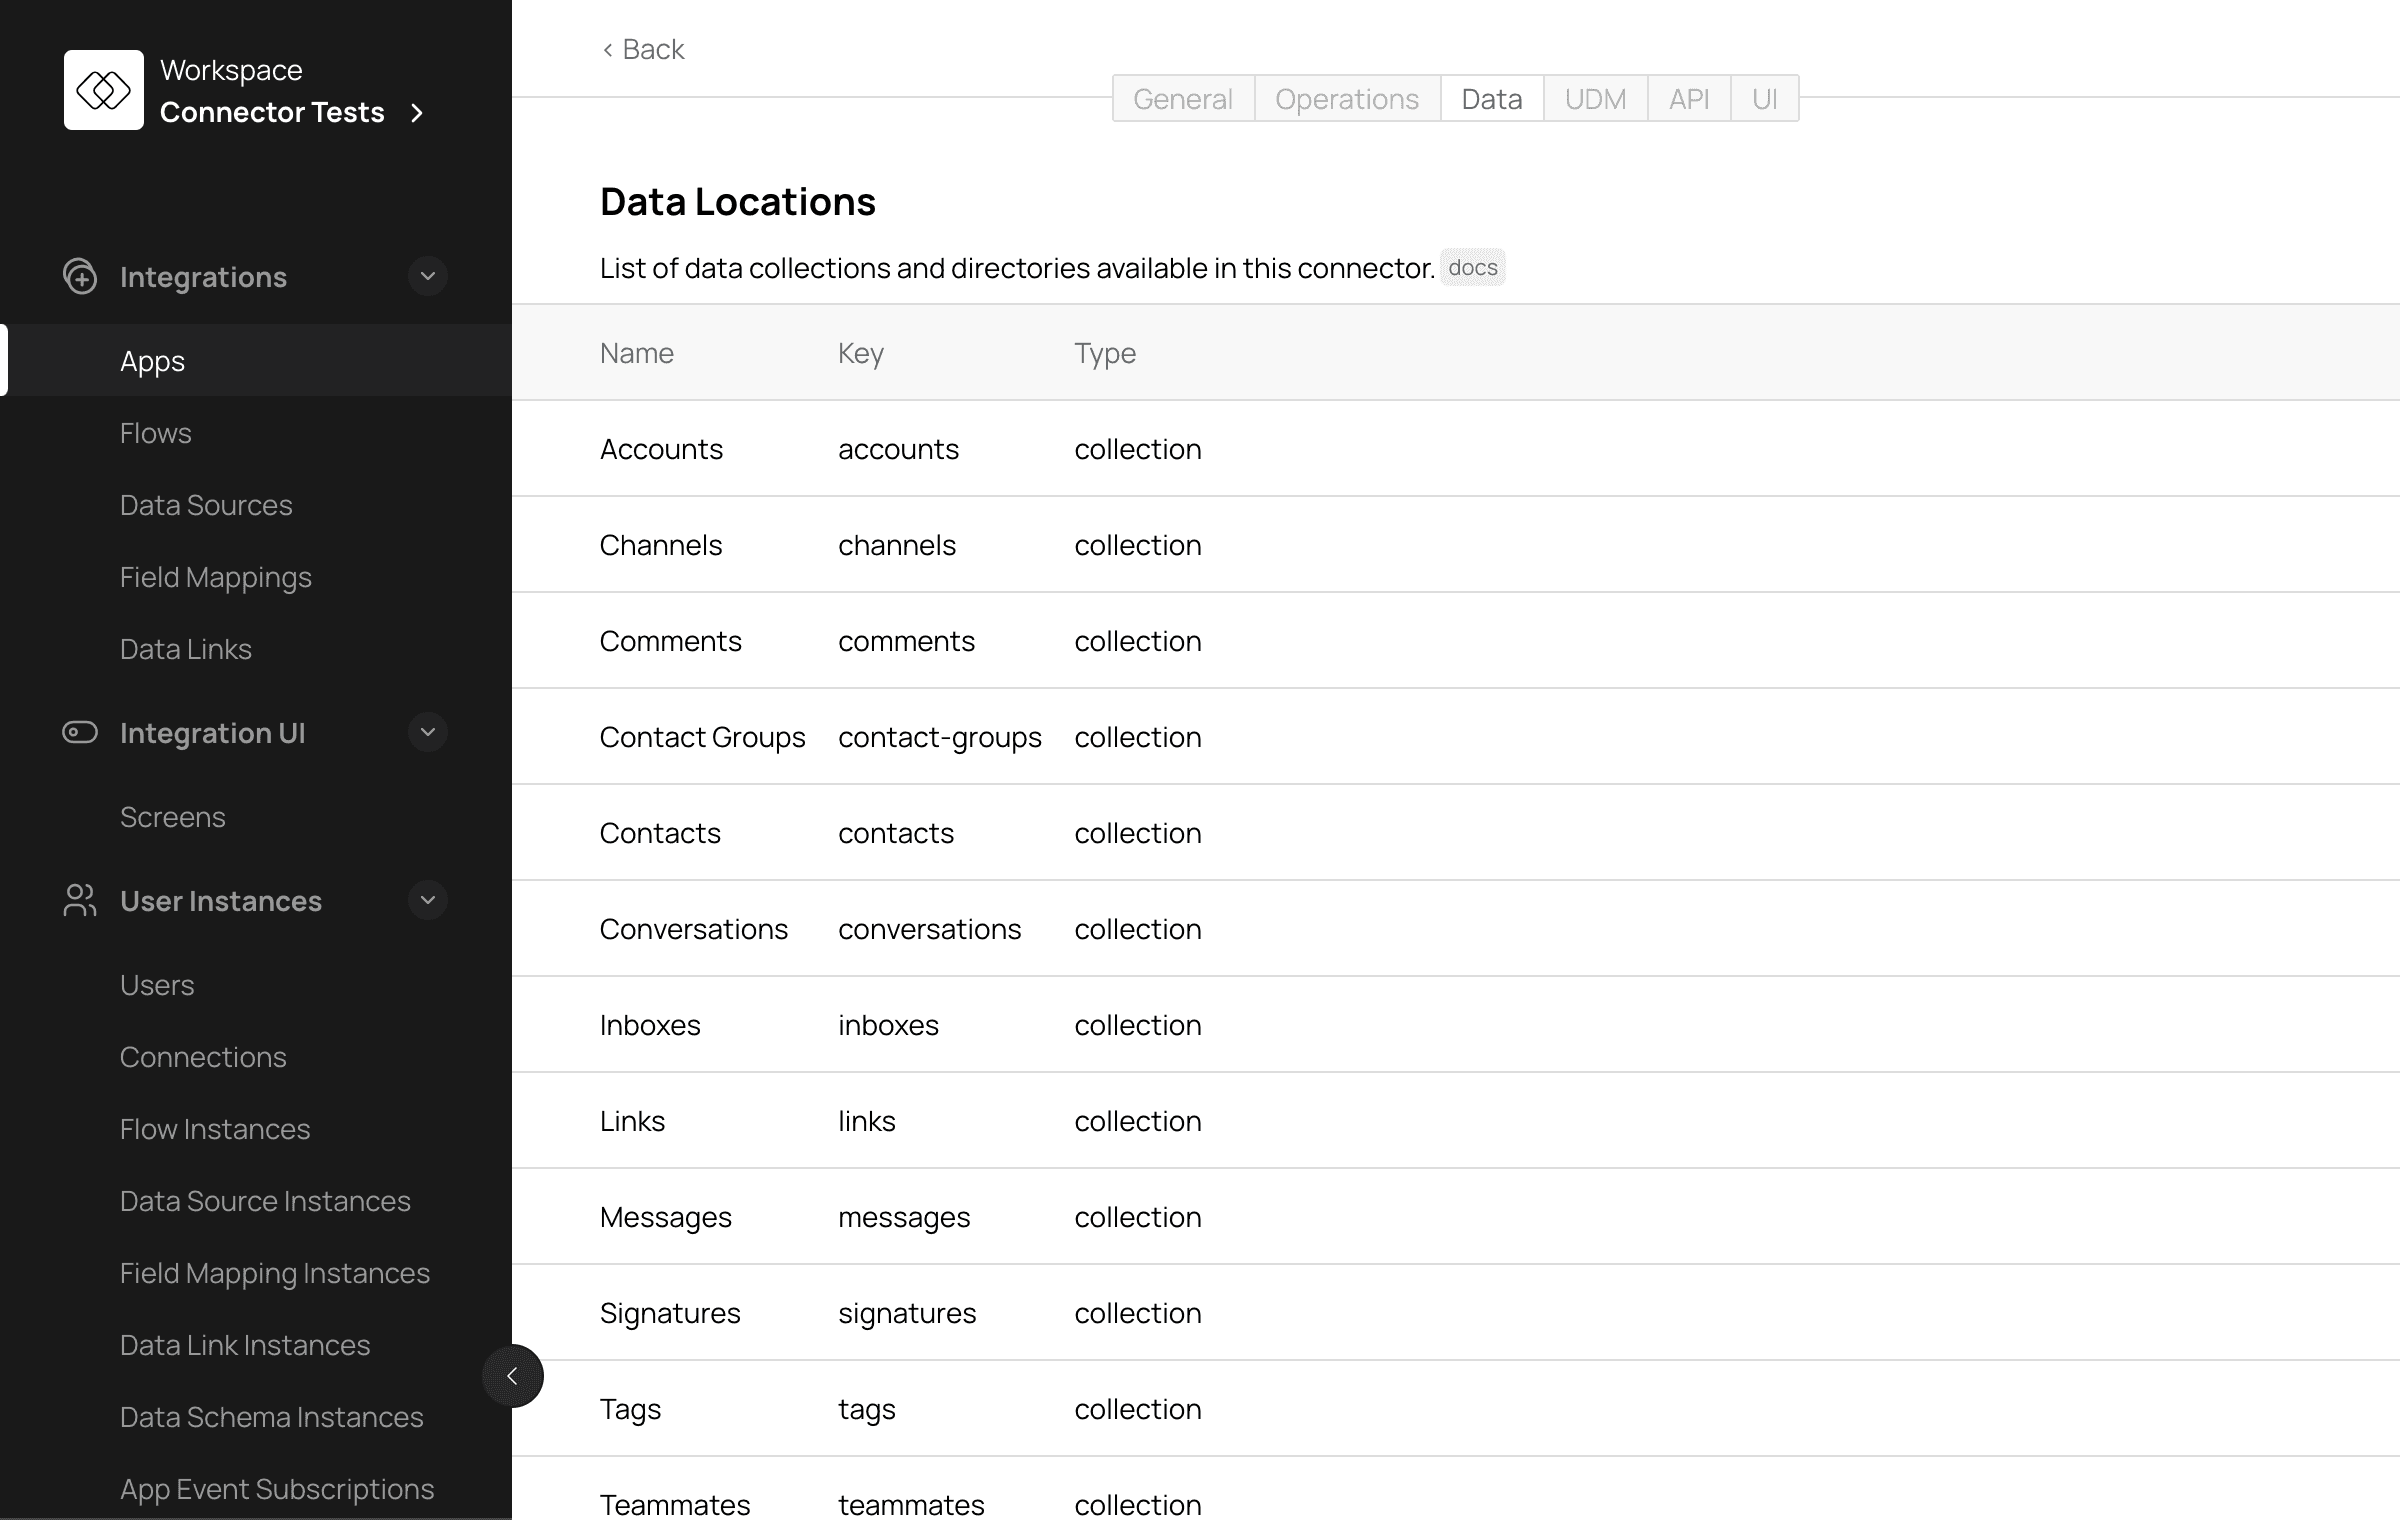The image size is (2400, 1520).
Task: Select the General tab
Action: (x=1182, y=99)
